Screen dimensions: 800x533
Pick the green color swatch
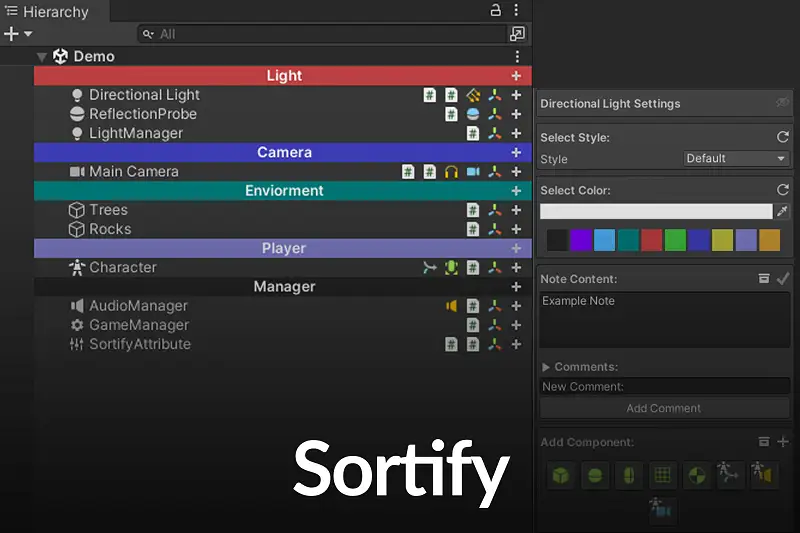(675, 240)
